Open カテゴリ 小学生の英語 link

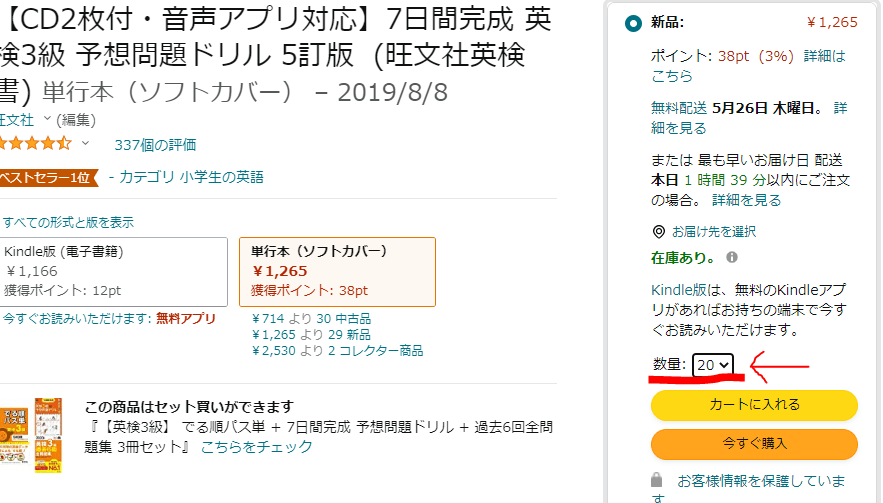pos(191,177)
